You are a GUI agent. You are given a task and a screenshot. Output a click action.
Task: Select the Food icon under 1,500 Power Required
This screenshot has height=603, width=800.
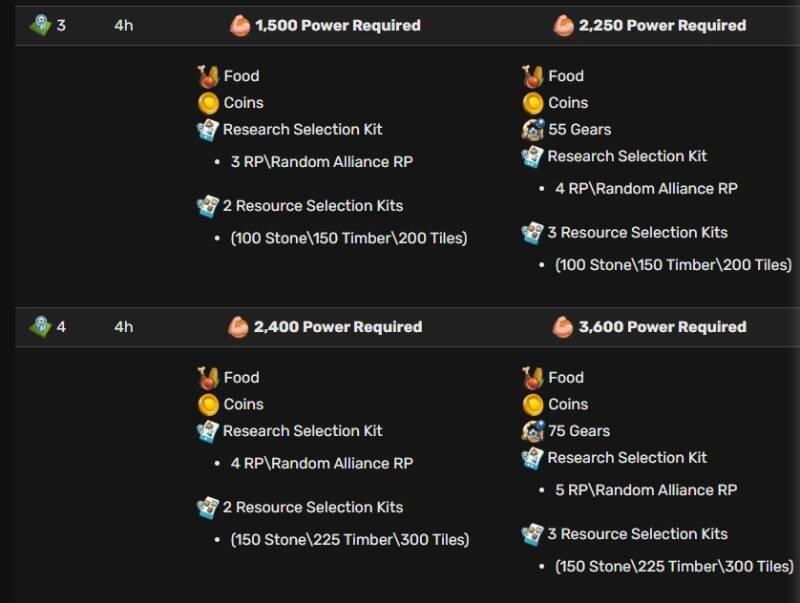click(x=208, y=76)
